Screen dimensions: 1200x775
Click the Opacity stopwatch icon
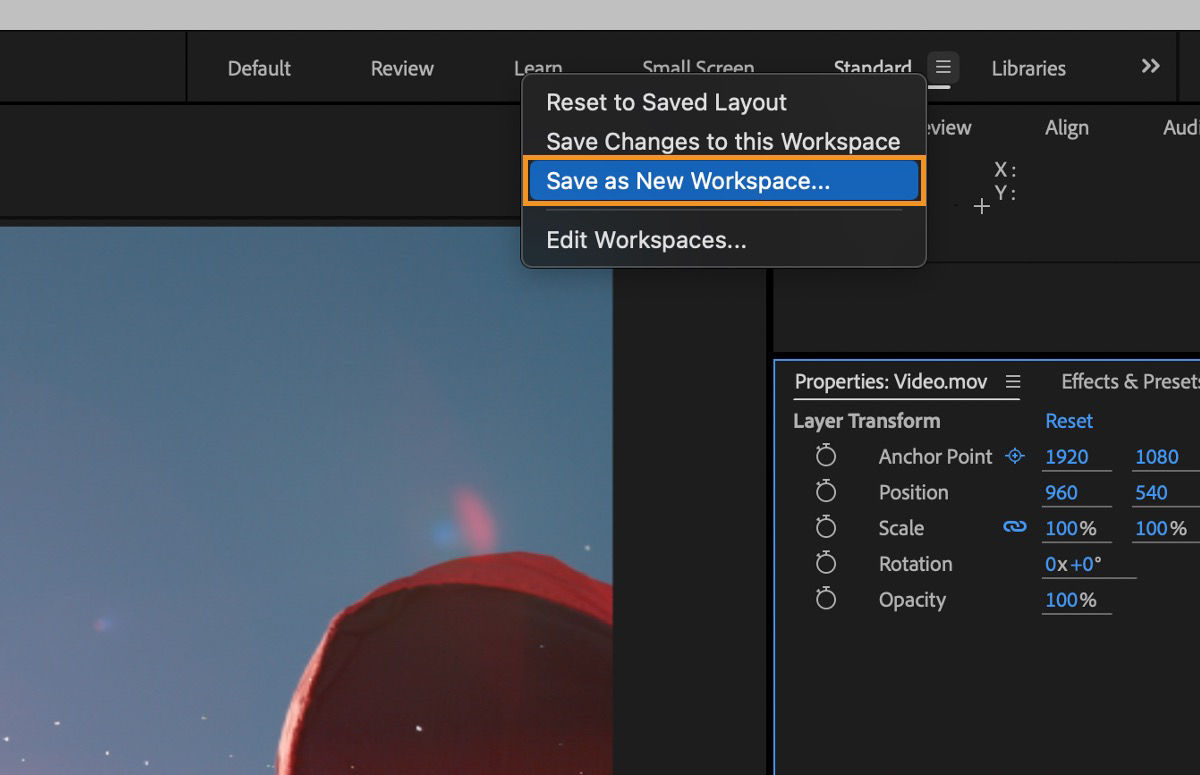tap(826, 599)
